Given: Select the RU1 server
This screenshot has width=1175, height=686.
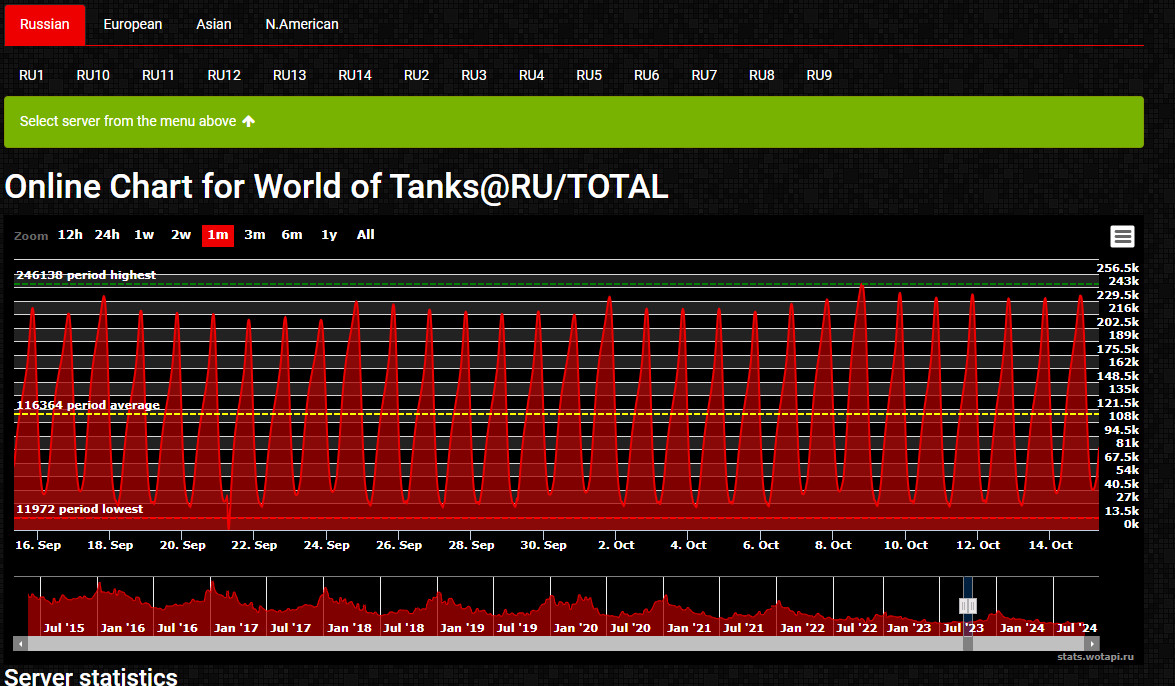Looking at the screenshot, I should click(31, 75).
